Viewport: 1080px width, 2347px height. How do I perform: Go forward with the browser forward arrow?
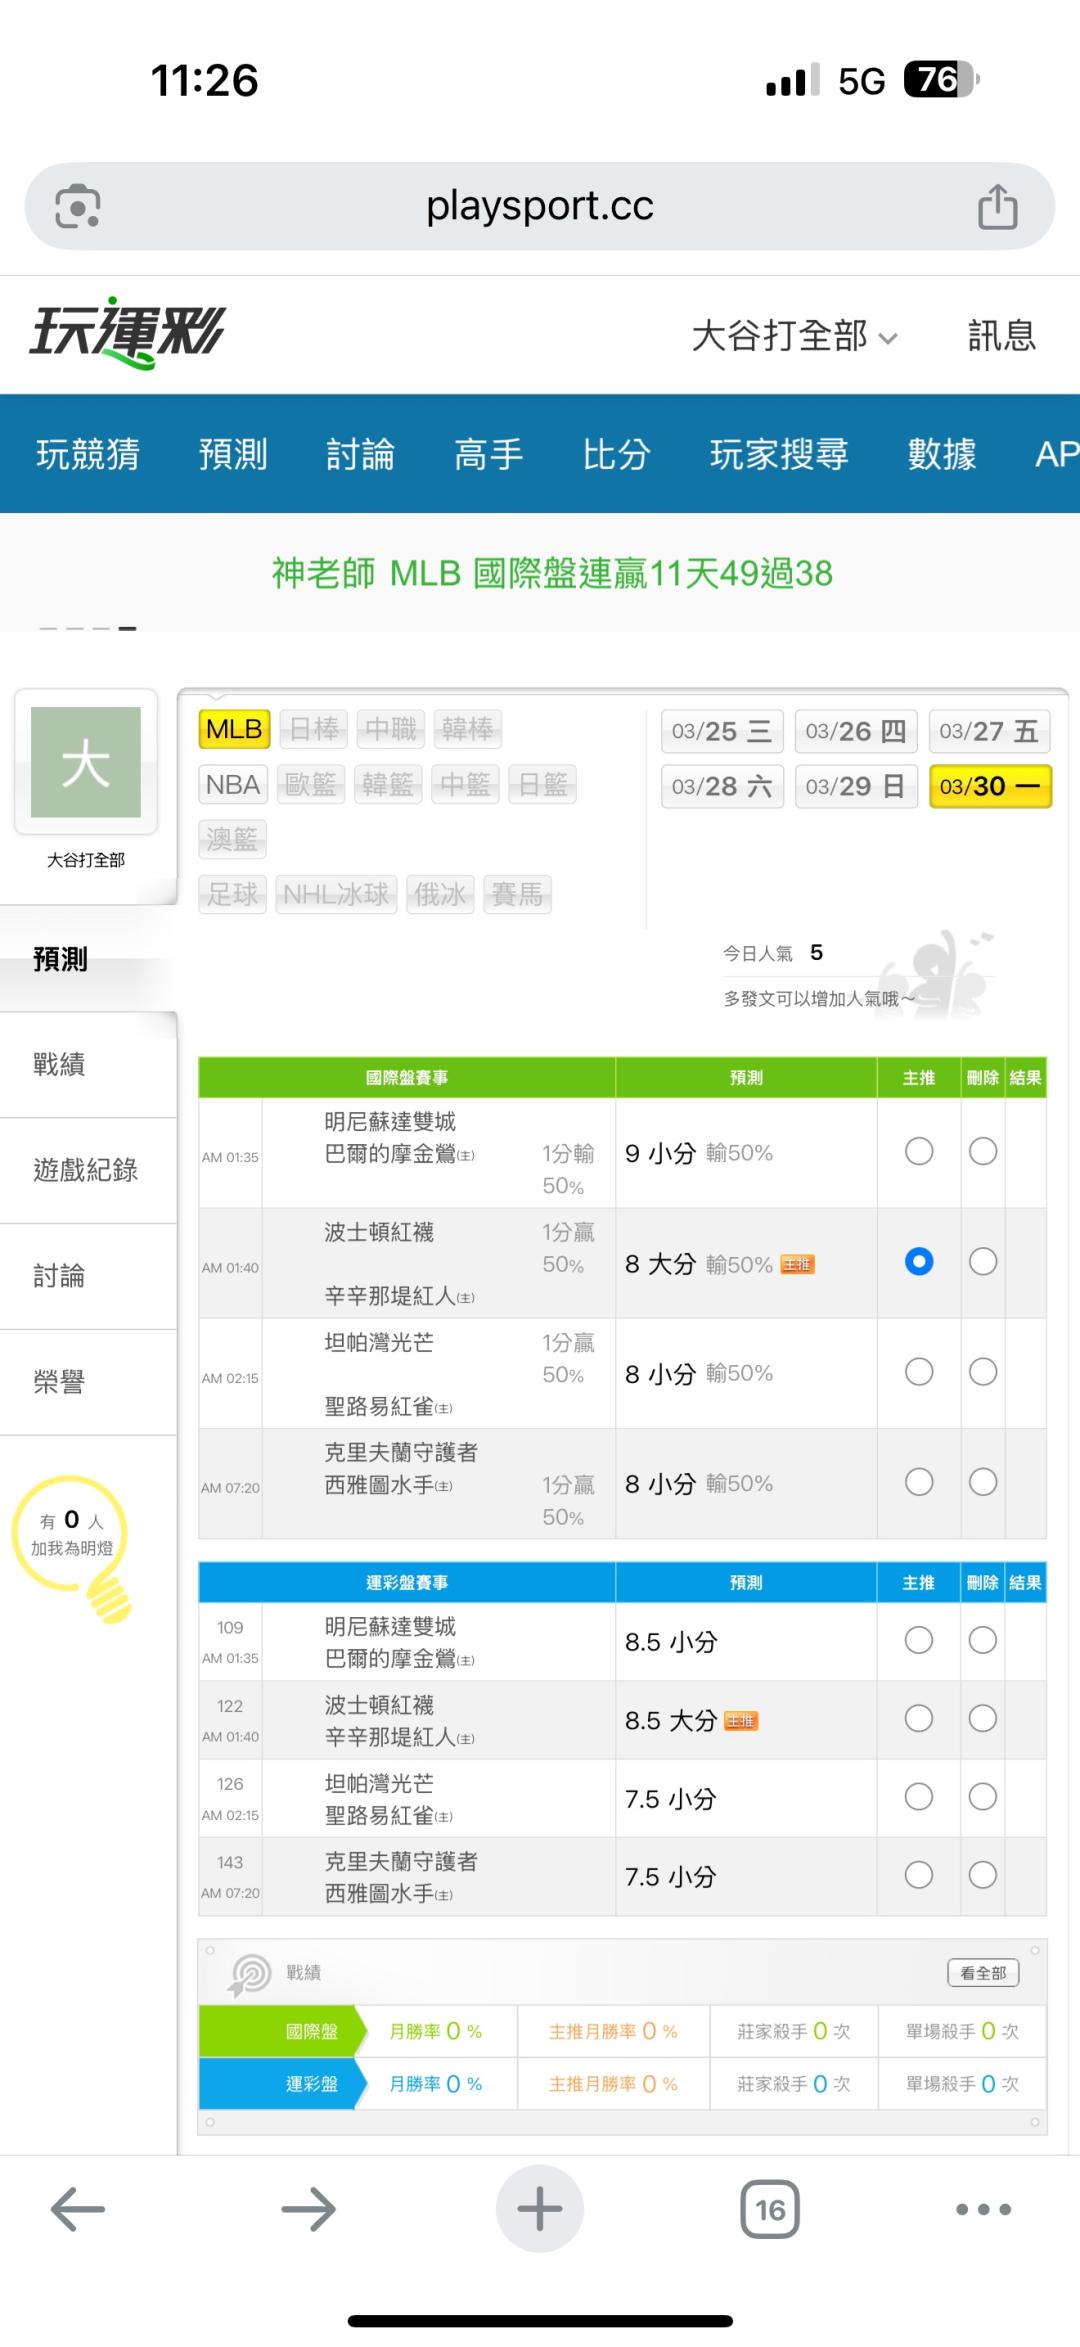coord(308,2209)
